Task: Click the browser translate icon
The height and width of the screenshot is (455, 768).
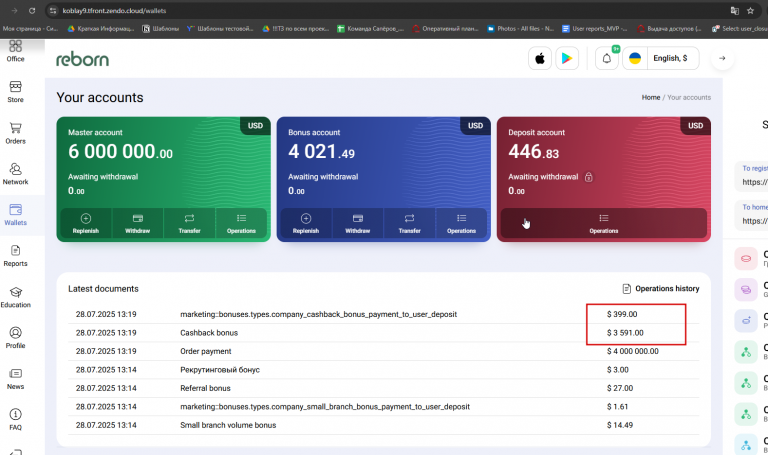Action: [734, 10]
